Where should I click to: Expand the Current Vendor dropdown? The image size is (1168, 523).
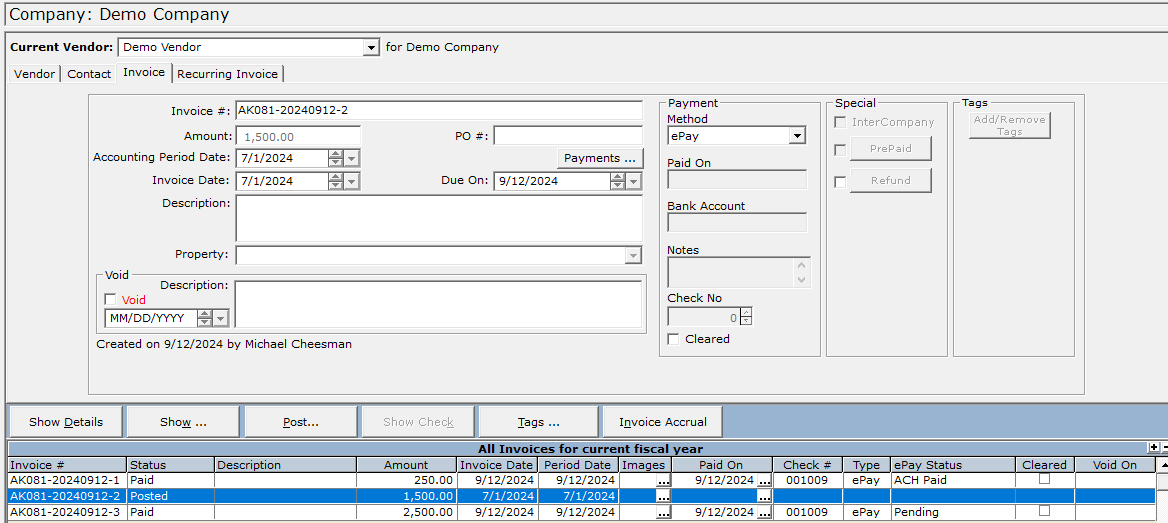point(371,47)
